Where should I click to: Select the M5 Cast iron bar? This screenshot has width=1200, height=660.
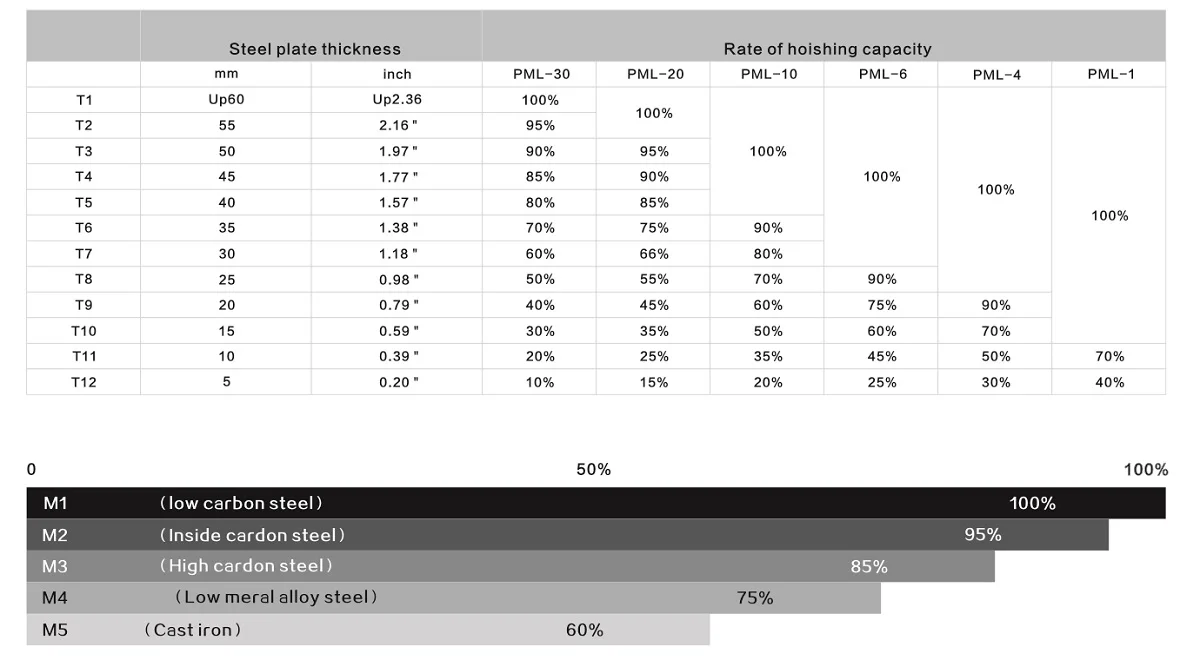(x=368, y=630)
